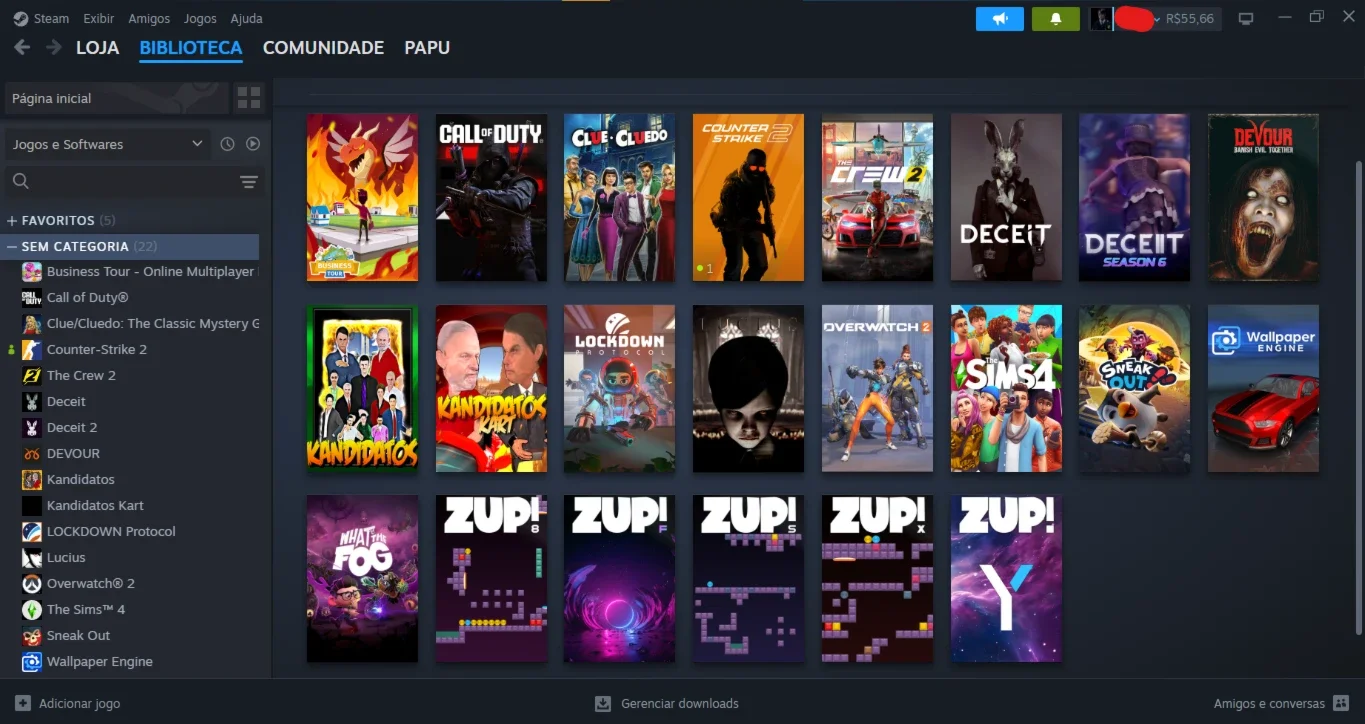Select the What The Fog cover art
Screen dimensions: 1365x724
(x=362, y=578)
